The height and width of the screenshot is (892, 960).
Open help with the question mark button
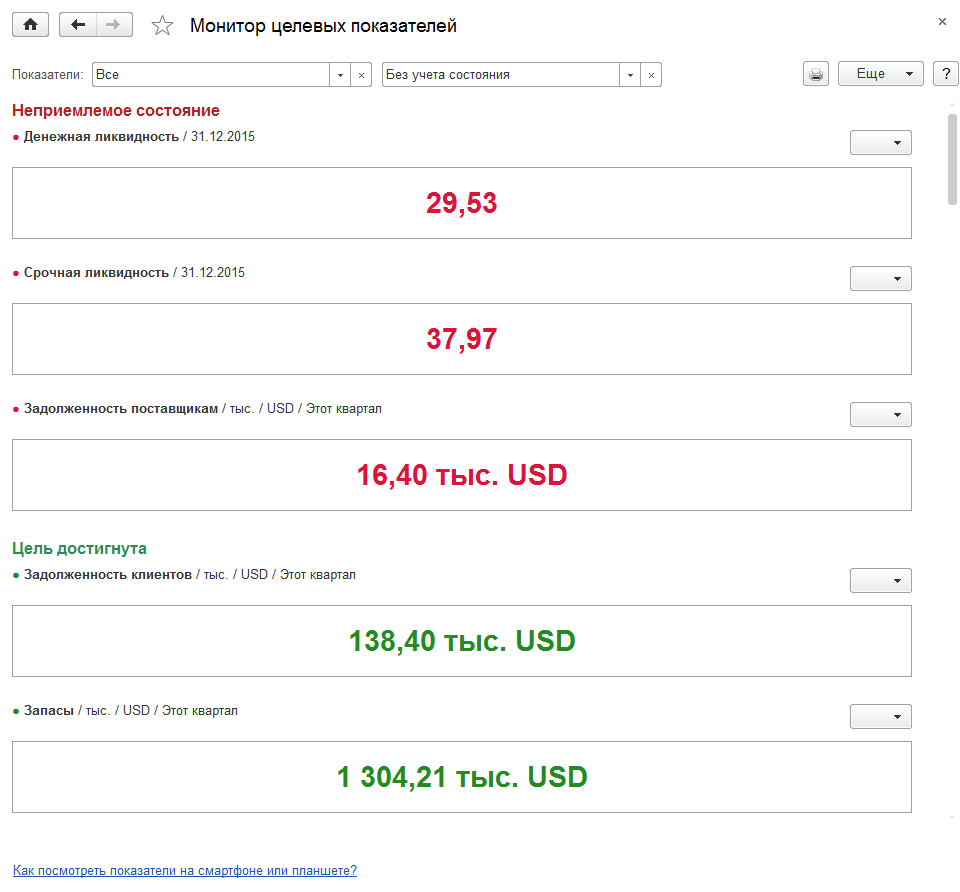click(945, 75)
